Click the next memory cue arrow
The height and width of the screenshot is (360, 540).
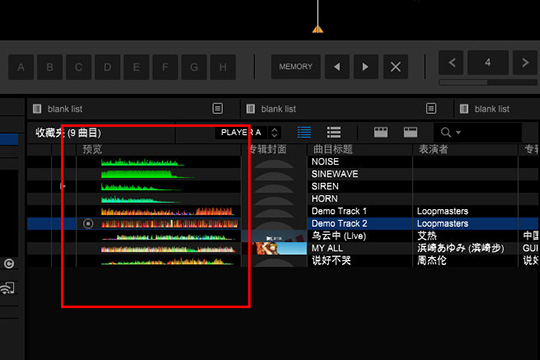366,66
